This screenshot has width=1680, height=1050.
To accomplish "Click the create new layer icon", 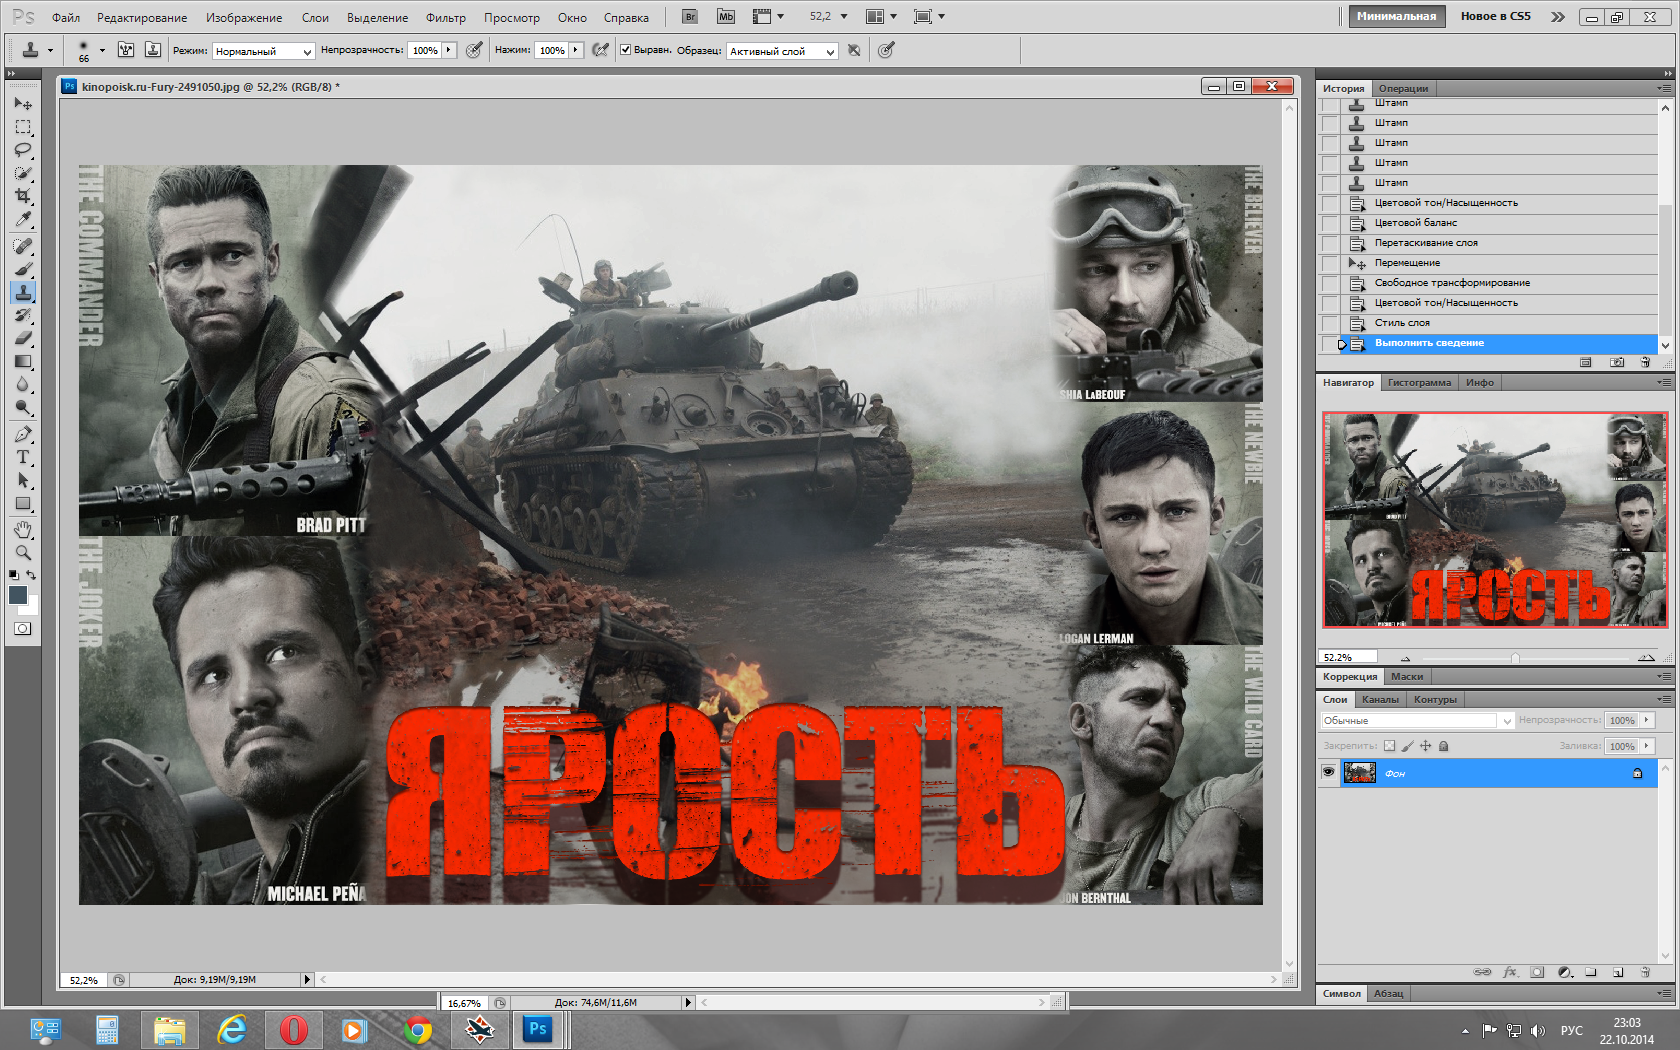I will [x=1617, y=972].
